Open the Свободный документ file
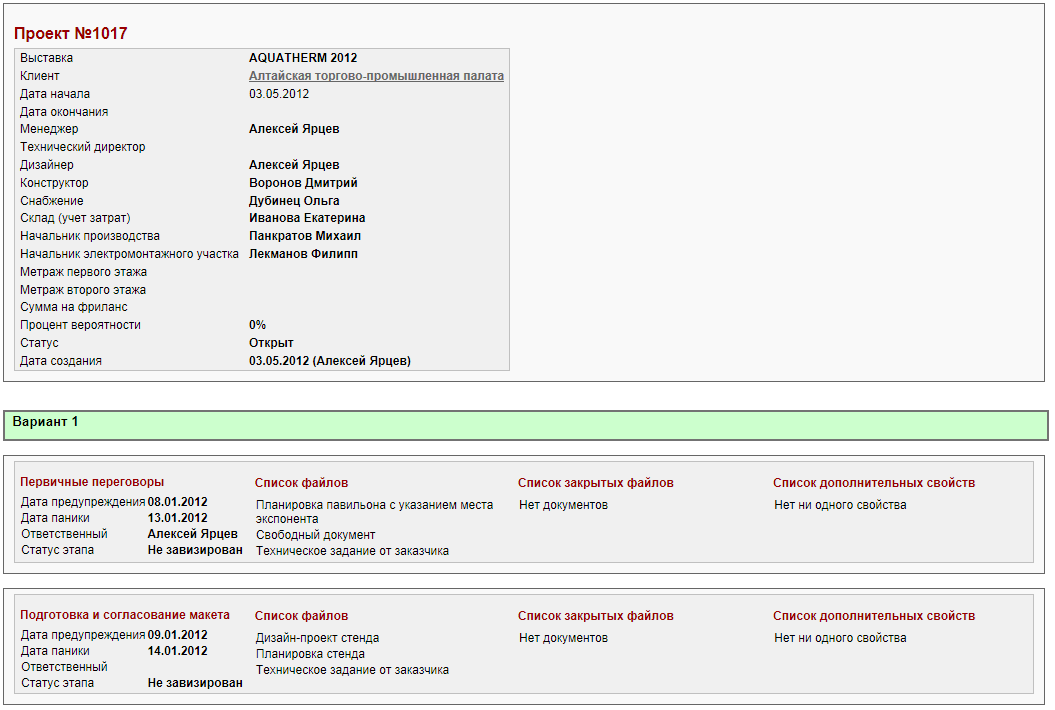 point(315,535)
